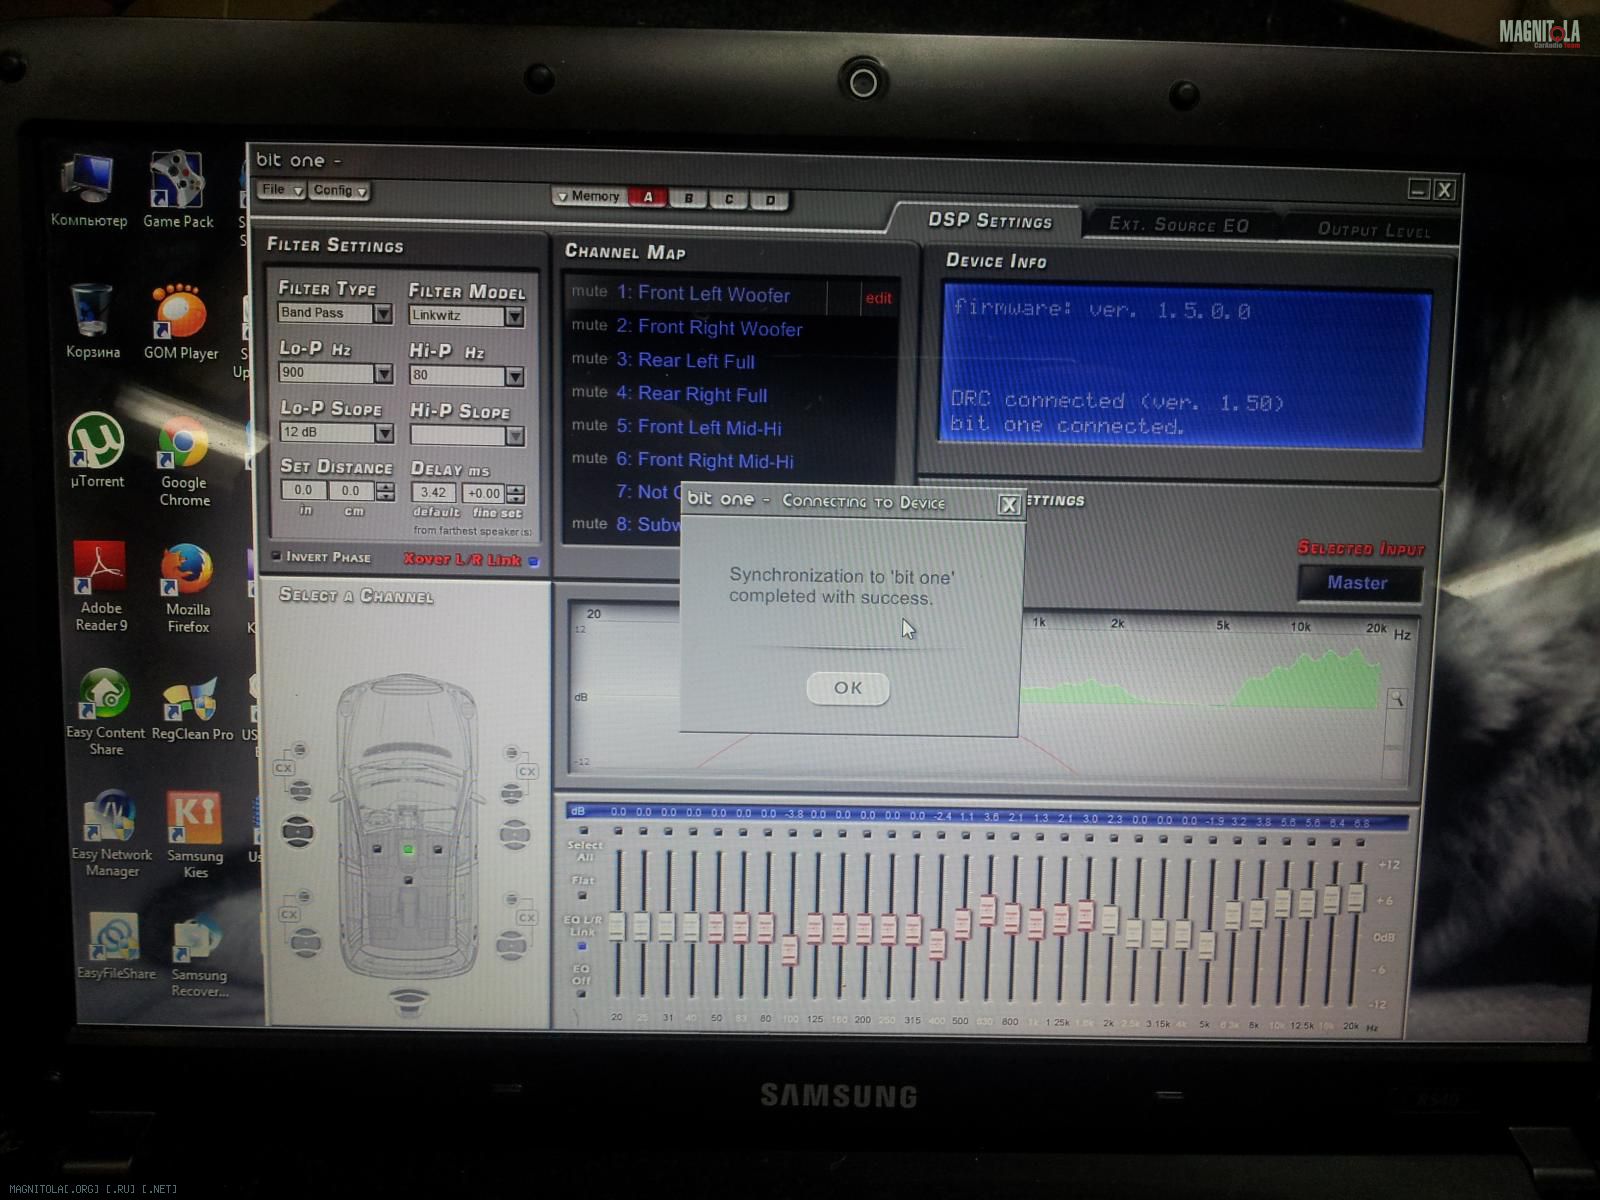Viewport: 1600px width, 1200px height.
Task: Open the File menu dropdown
Action: (281, 189)
